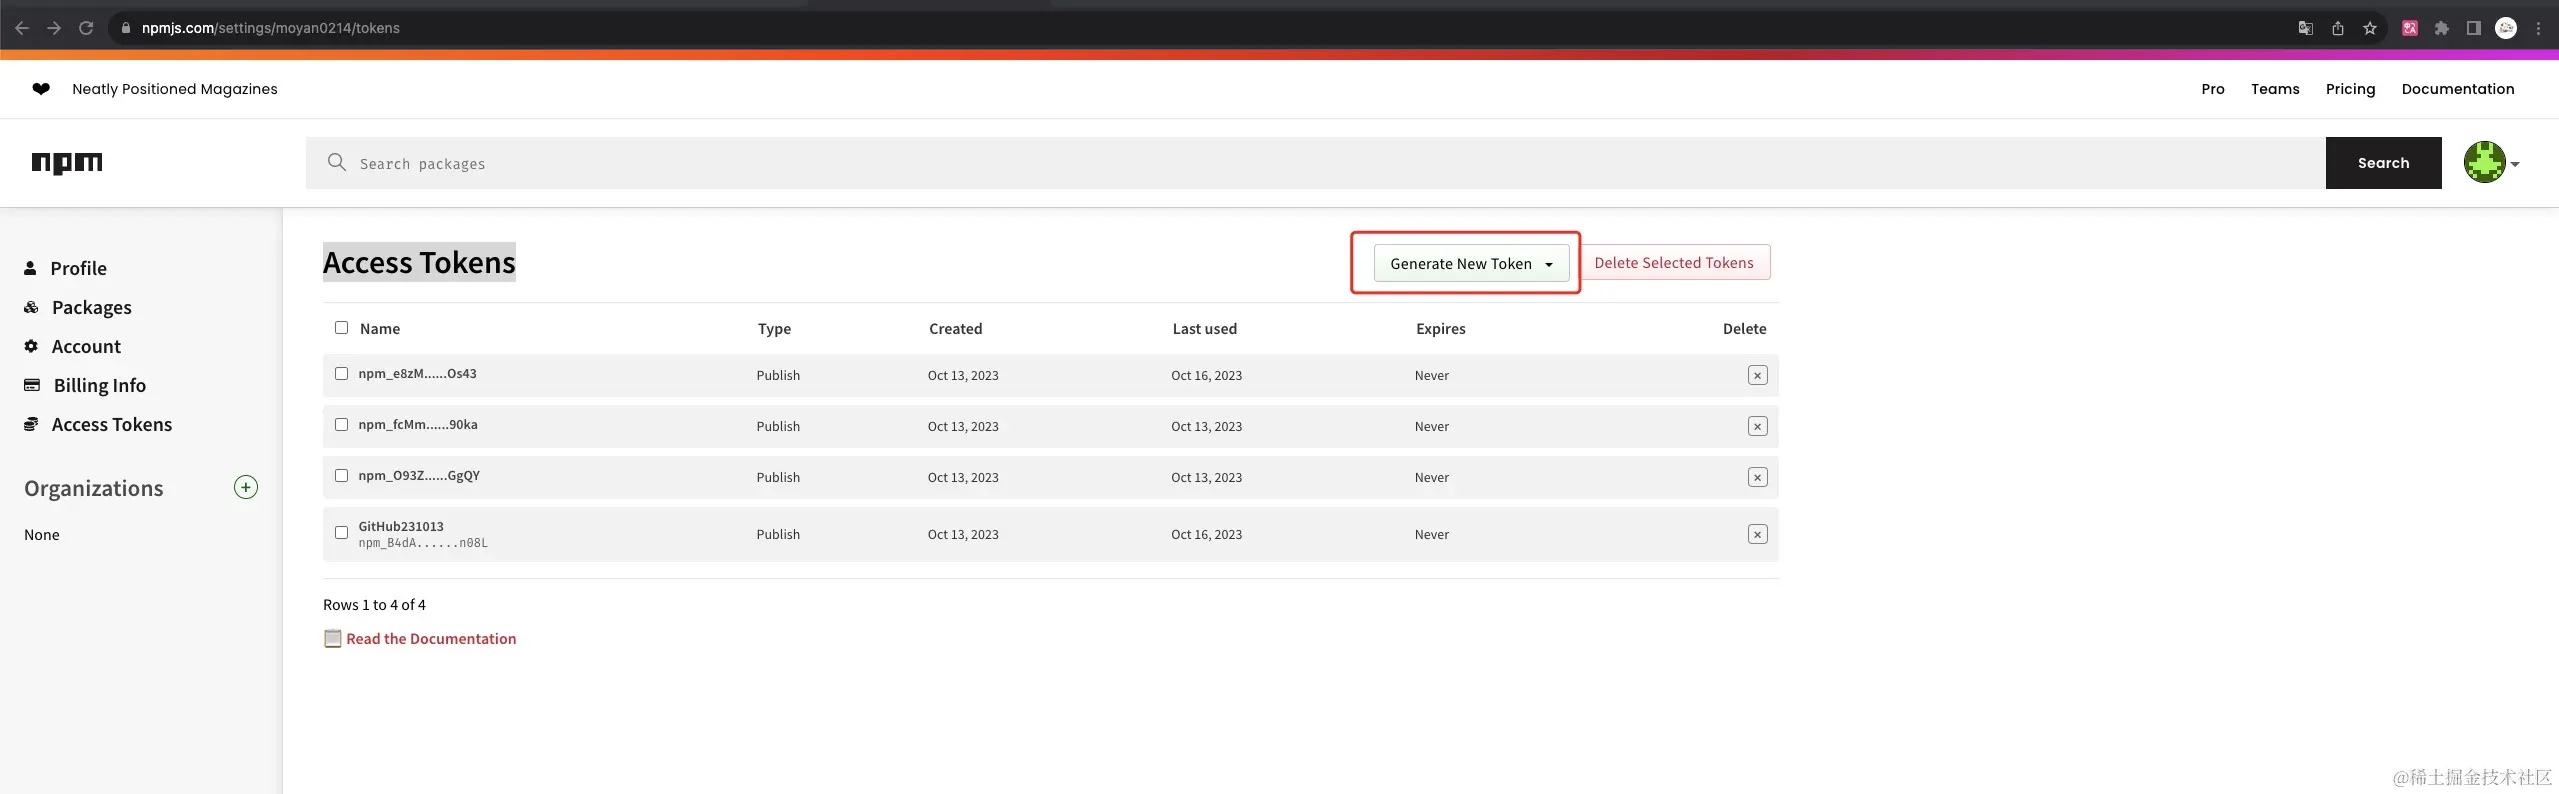This screenshot has height=794, width=2559.
Task: Click the Neatly Positioned Magazines text
Action: coord(175,89)
